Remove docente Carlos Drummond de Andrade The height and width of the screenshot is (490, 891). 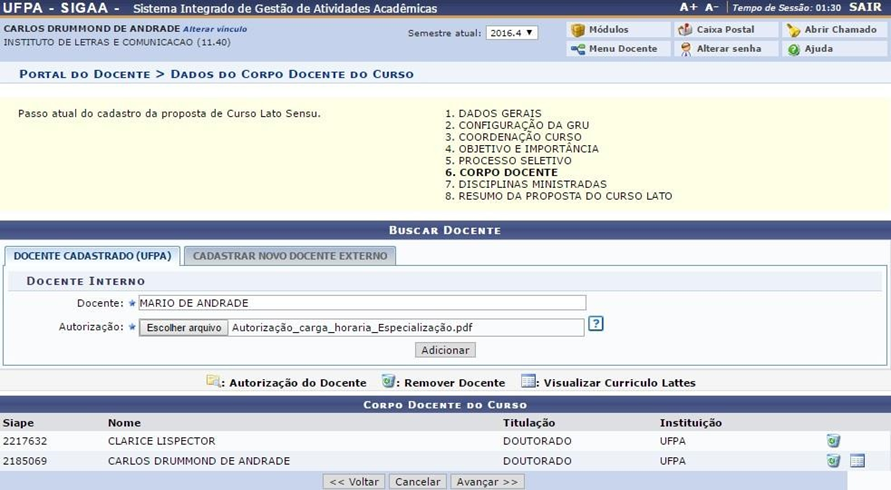click(833, 461)
